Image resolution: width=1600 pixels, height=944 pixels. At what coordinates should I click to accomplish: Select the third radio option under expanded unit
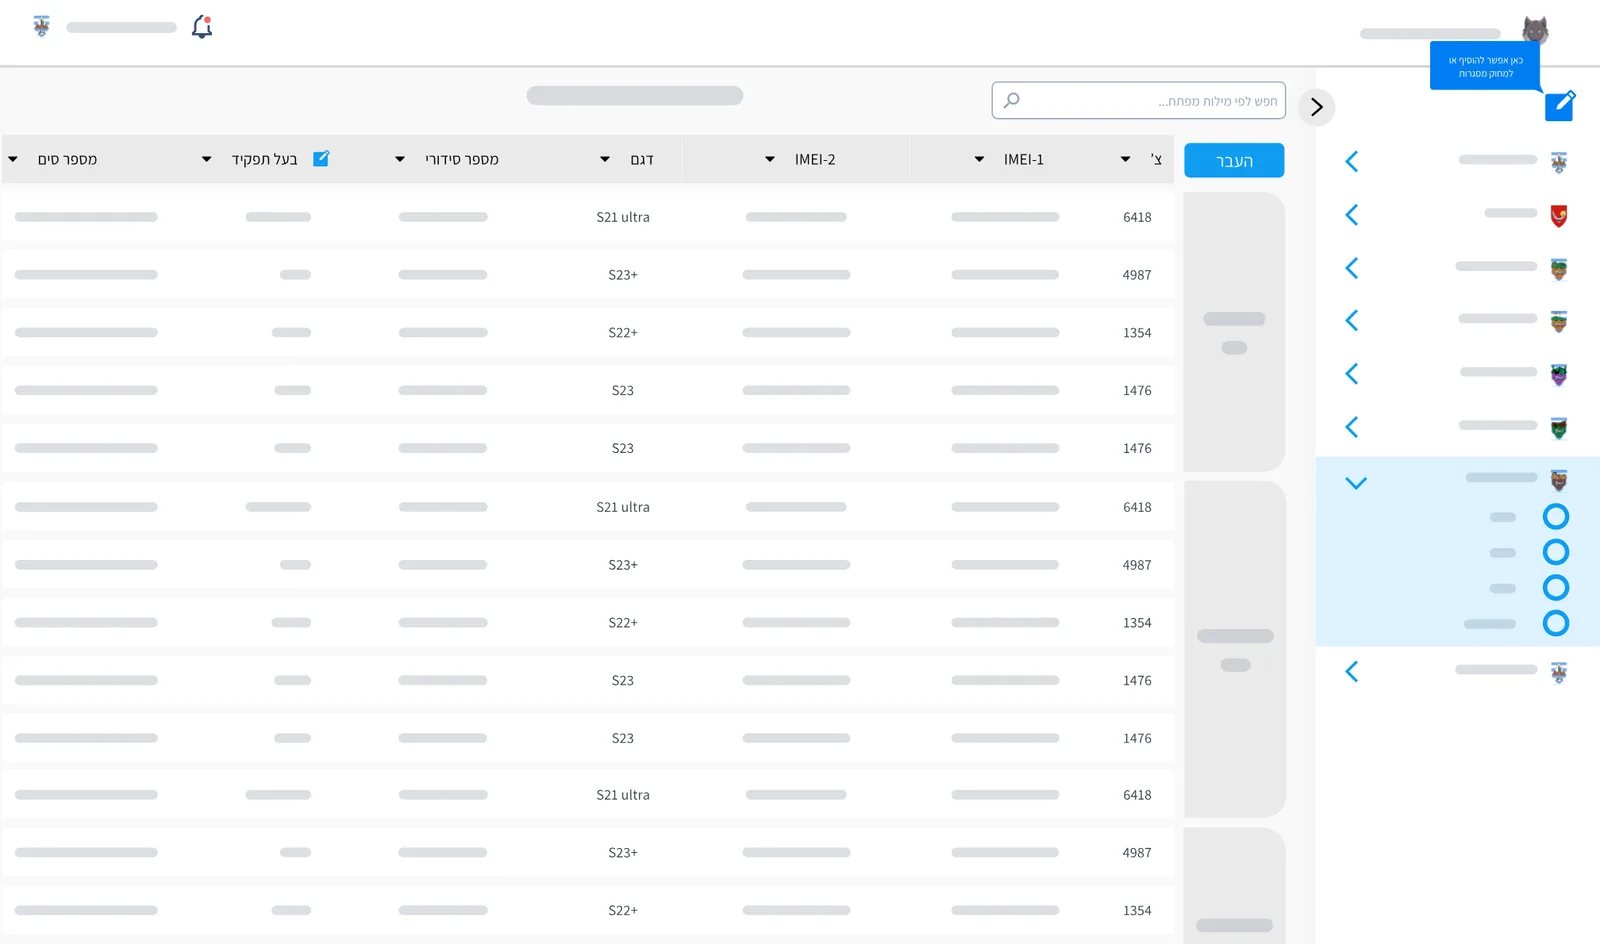[x=1556, y=588]
